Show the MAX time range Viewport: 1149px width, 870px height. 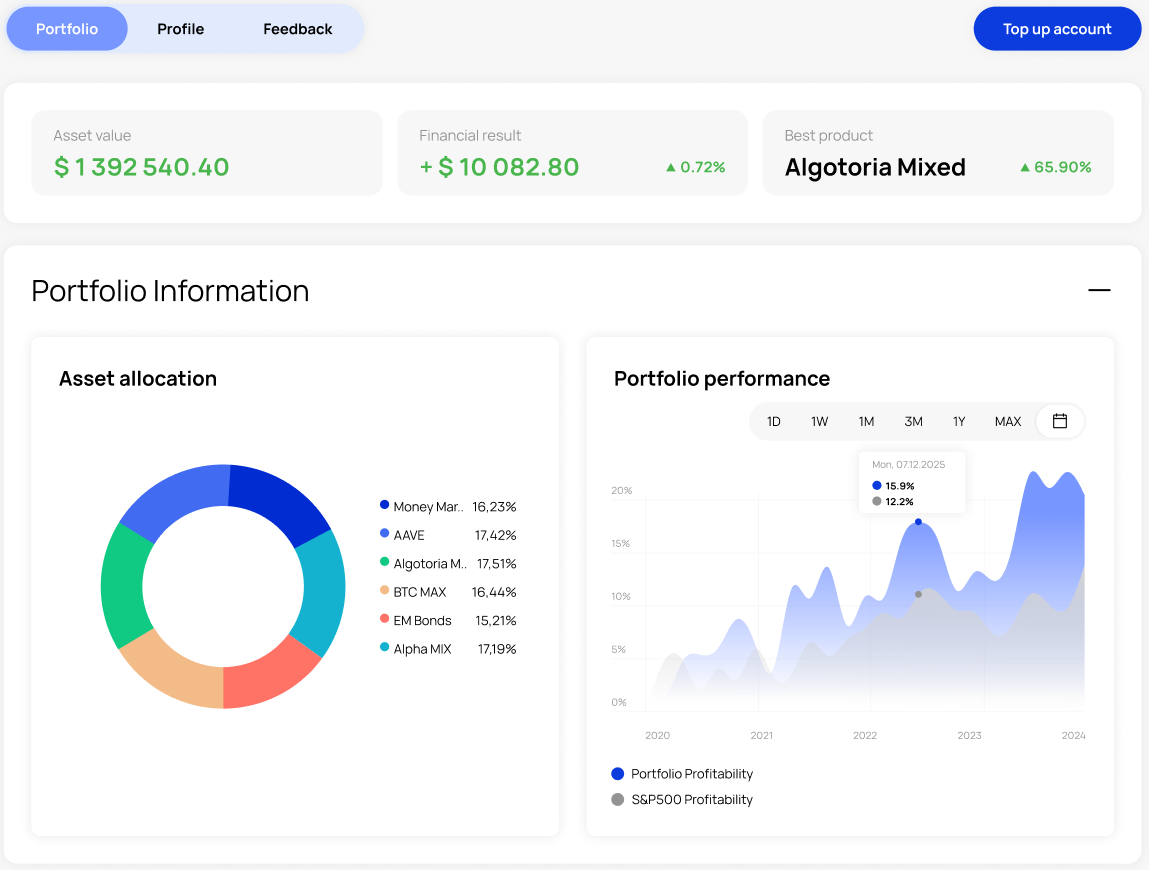(x=1007, y=422)
